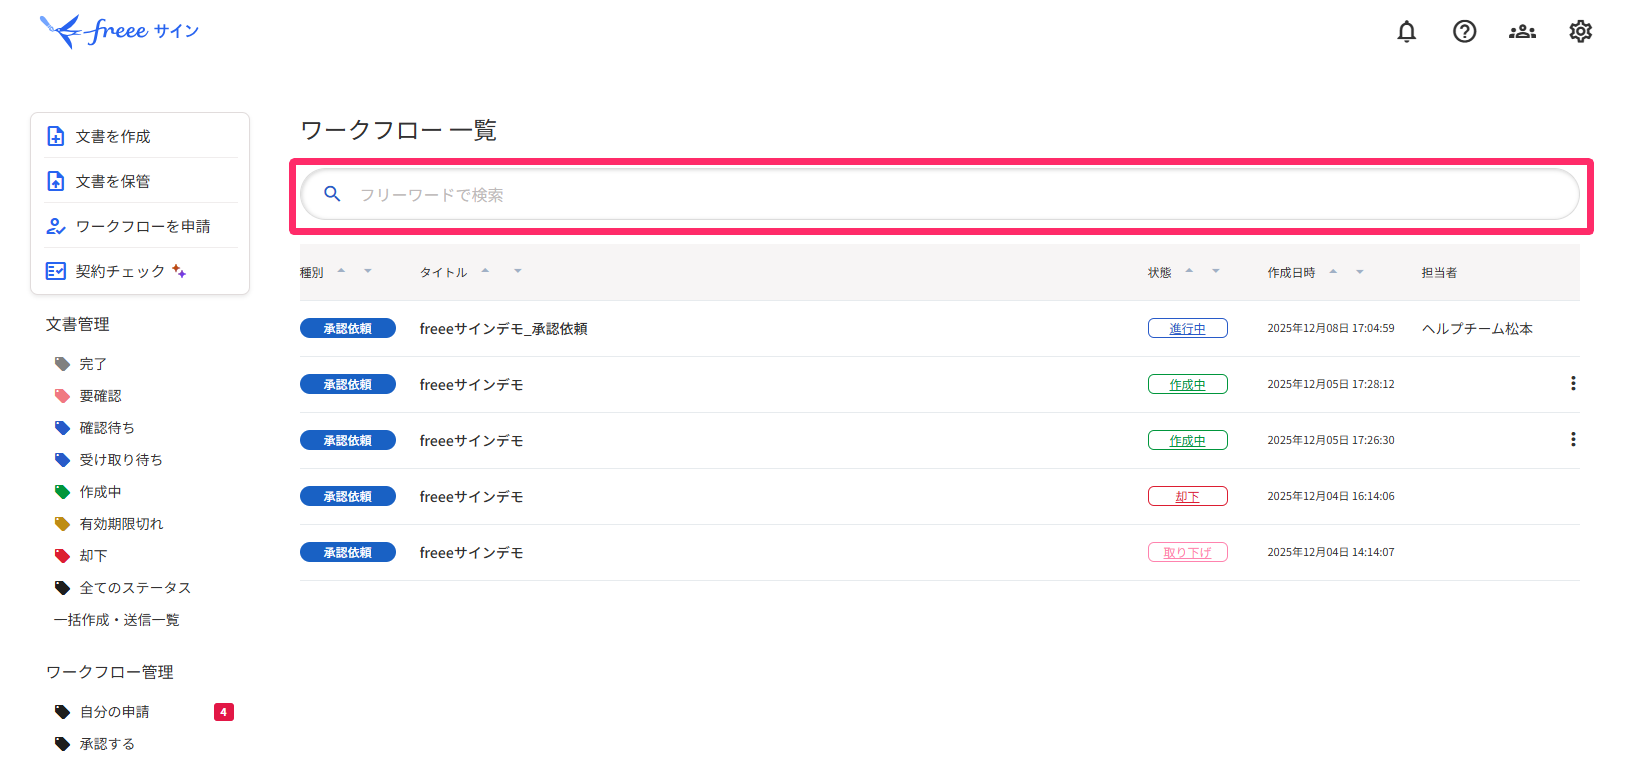This screenshot has width=1646, height=765.
Task: Sort 作成日時 column descending
Action: tap(1360, 272)
